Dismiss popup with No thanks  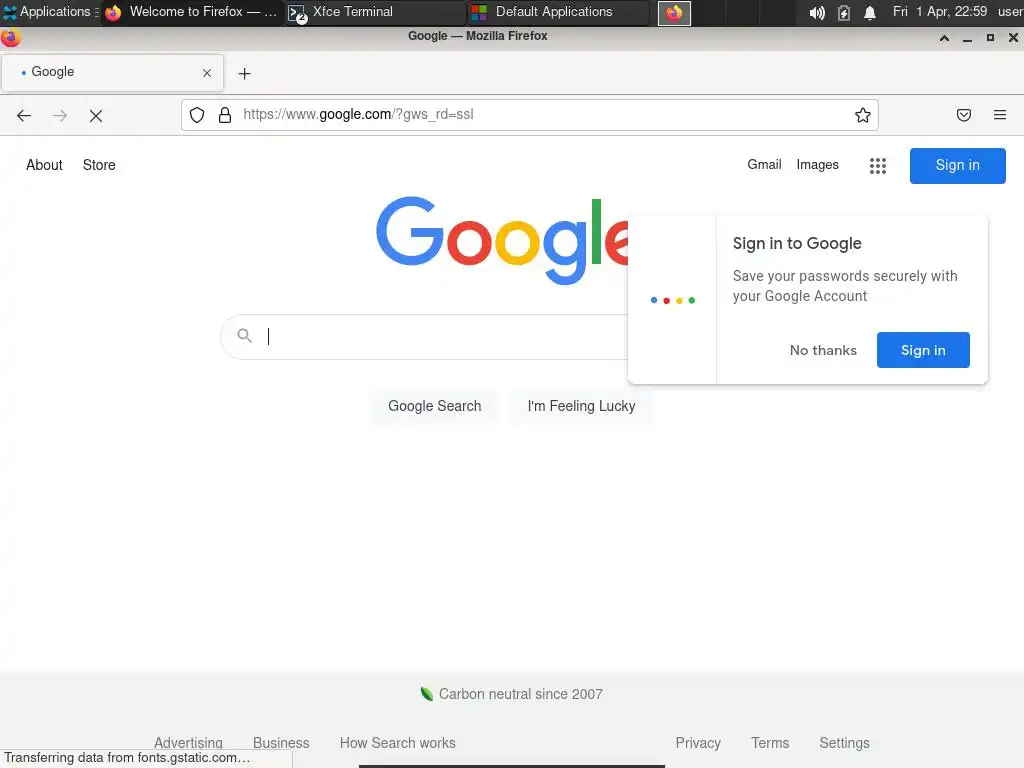[823, 350]
